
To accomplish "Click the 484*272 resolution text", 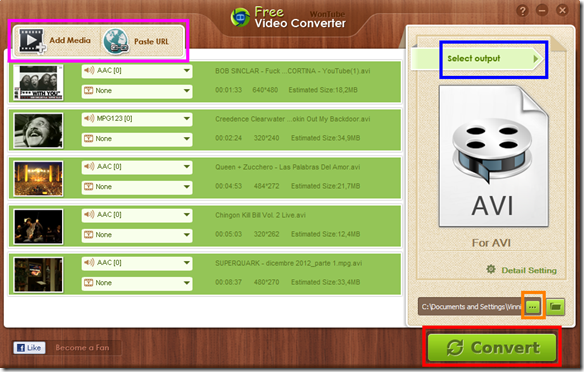I will pyautogui.click(x=266, y=186).
